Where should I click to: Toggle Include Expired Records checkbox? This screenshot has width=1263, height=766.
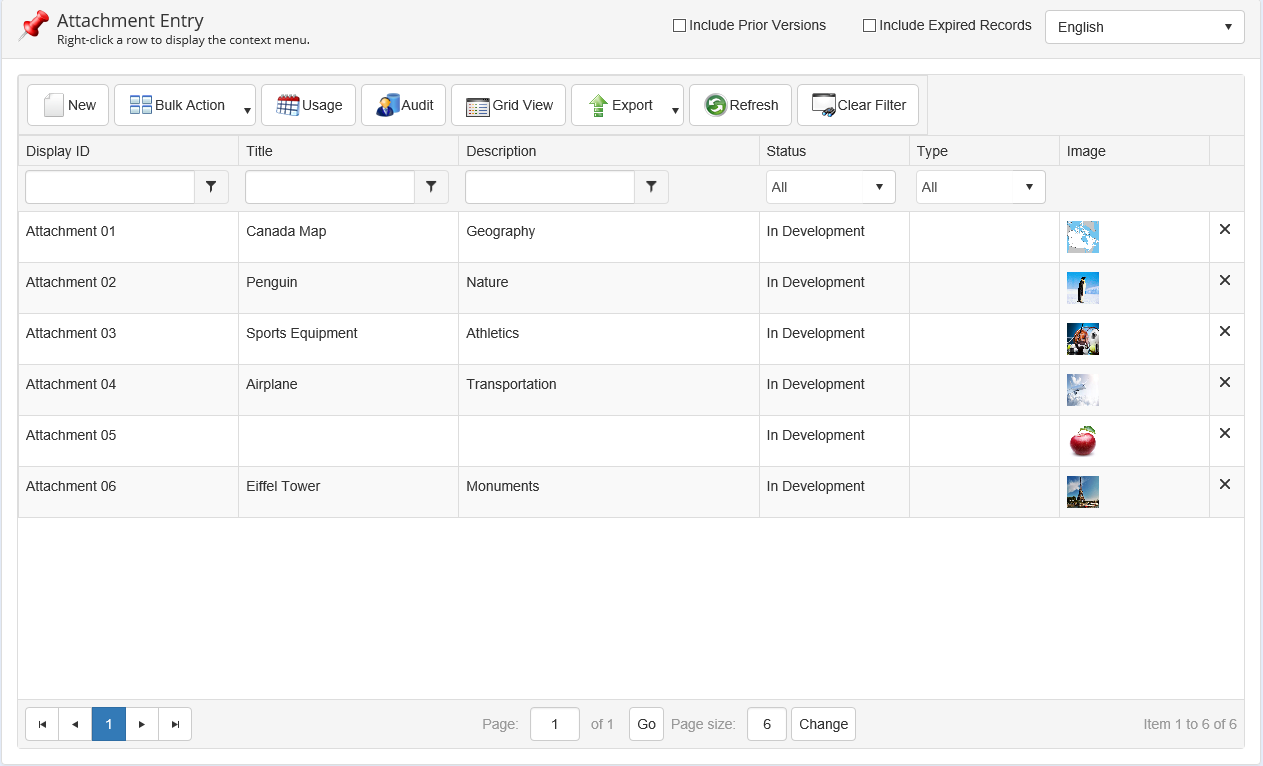pos(869,26)
